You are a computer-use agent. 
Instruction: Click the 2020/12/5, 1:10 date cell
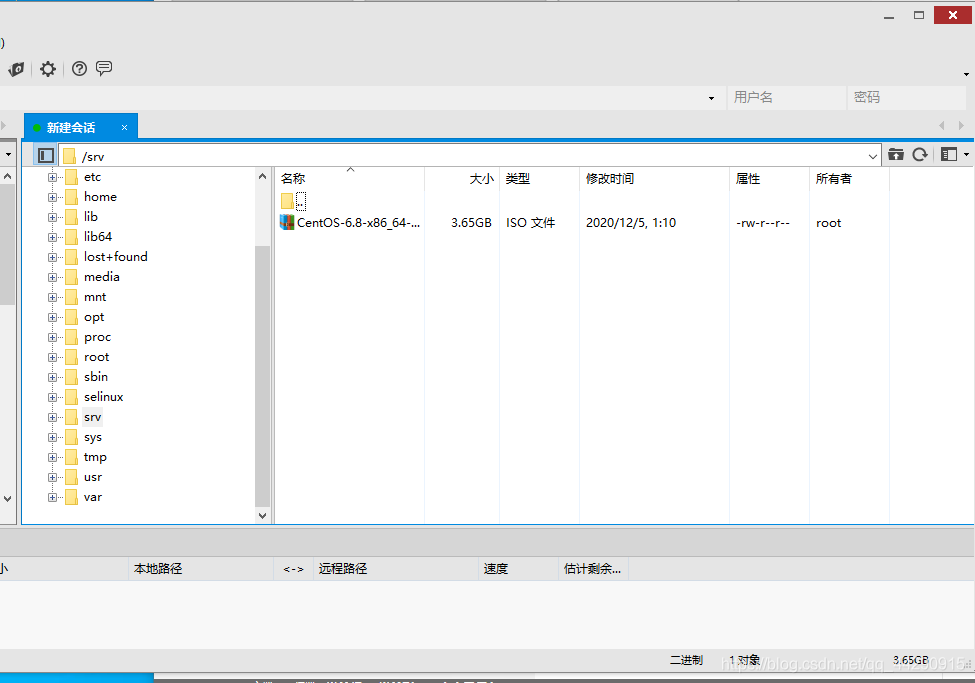(631, 223)
